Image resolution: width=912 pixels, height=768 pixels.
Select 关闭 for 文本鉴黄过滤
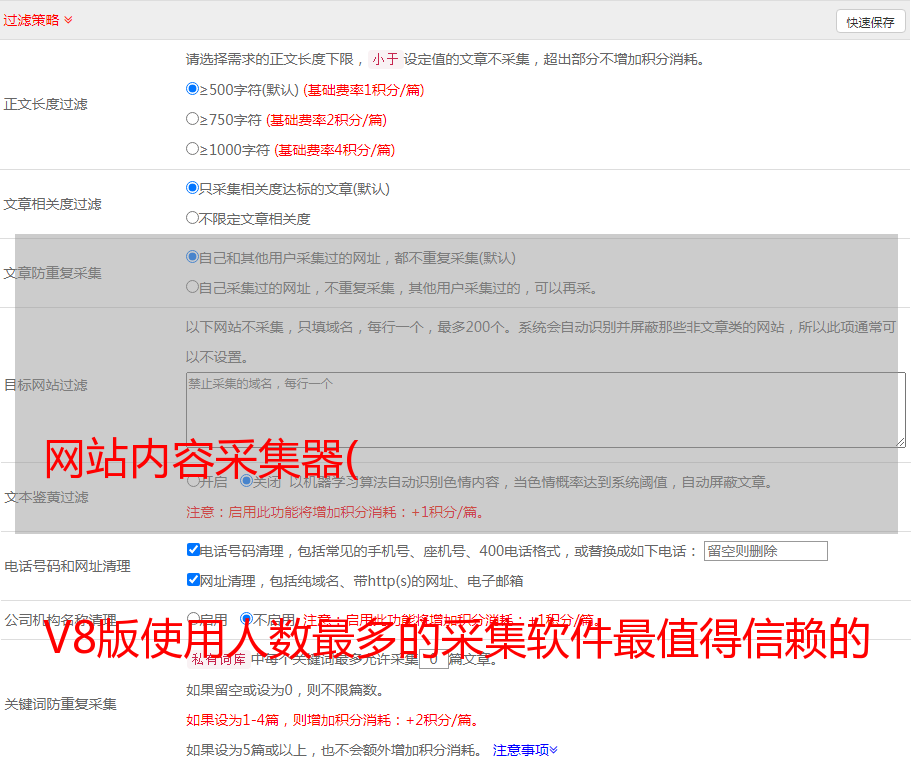[x=246, y=481]
